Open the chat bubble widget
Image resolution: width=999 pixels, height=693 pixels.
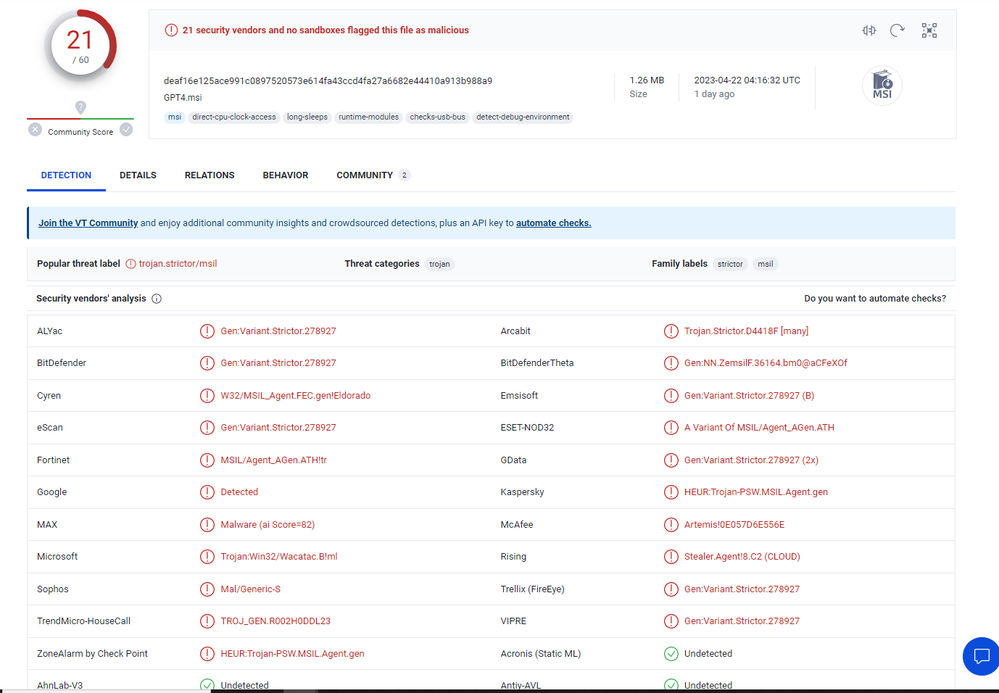click(x=982, y=655)
